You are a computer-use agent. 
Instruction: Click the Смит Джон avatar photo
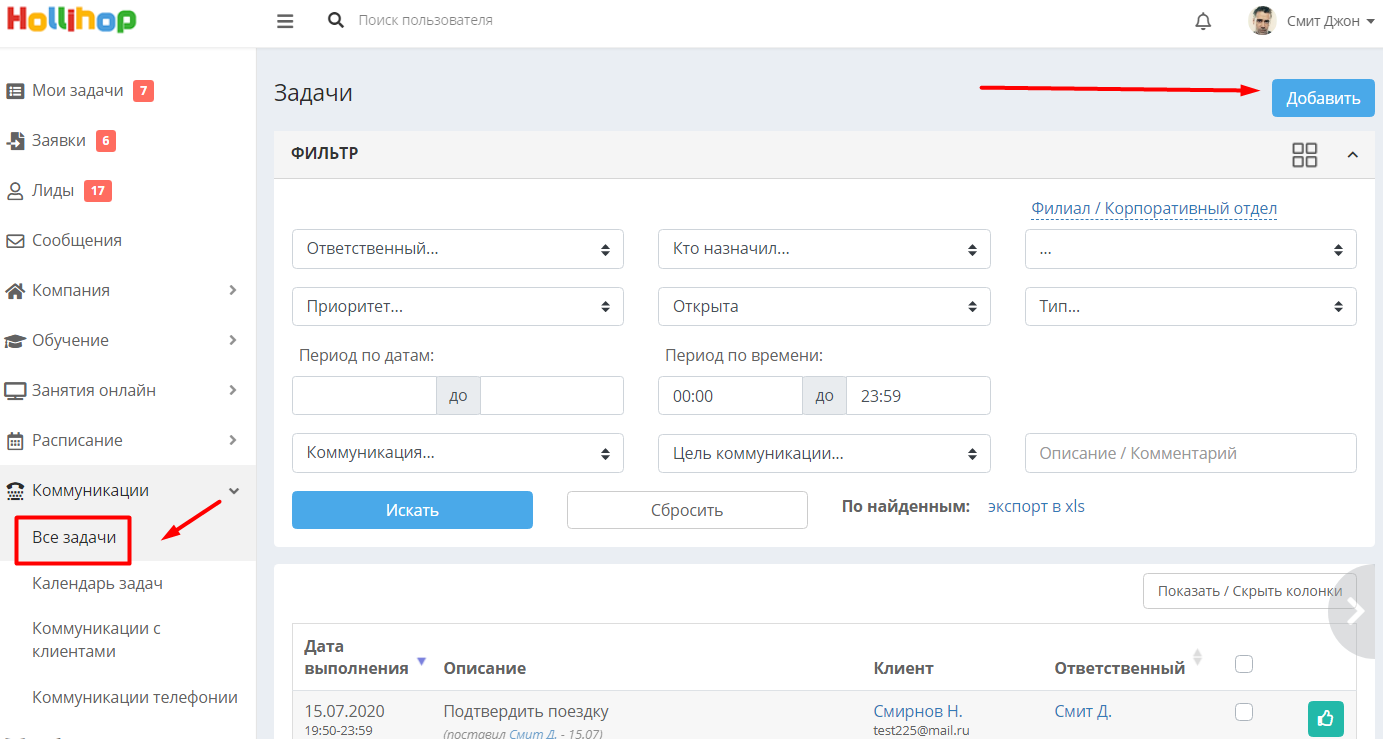point(1262,21)
